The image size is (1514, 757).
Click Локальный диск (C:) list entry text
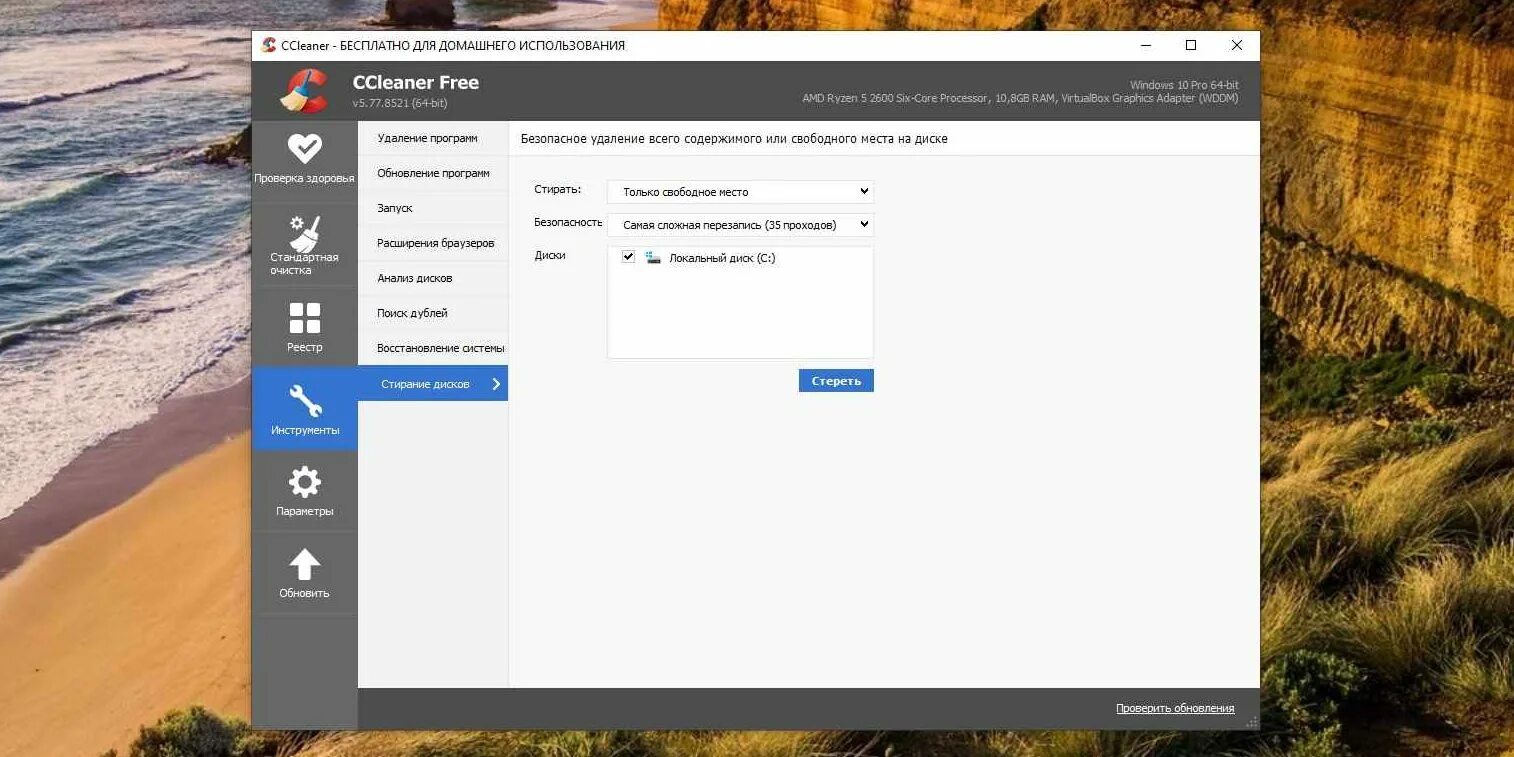click(722, 258)
